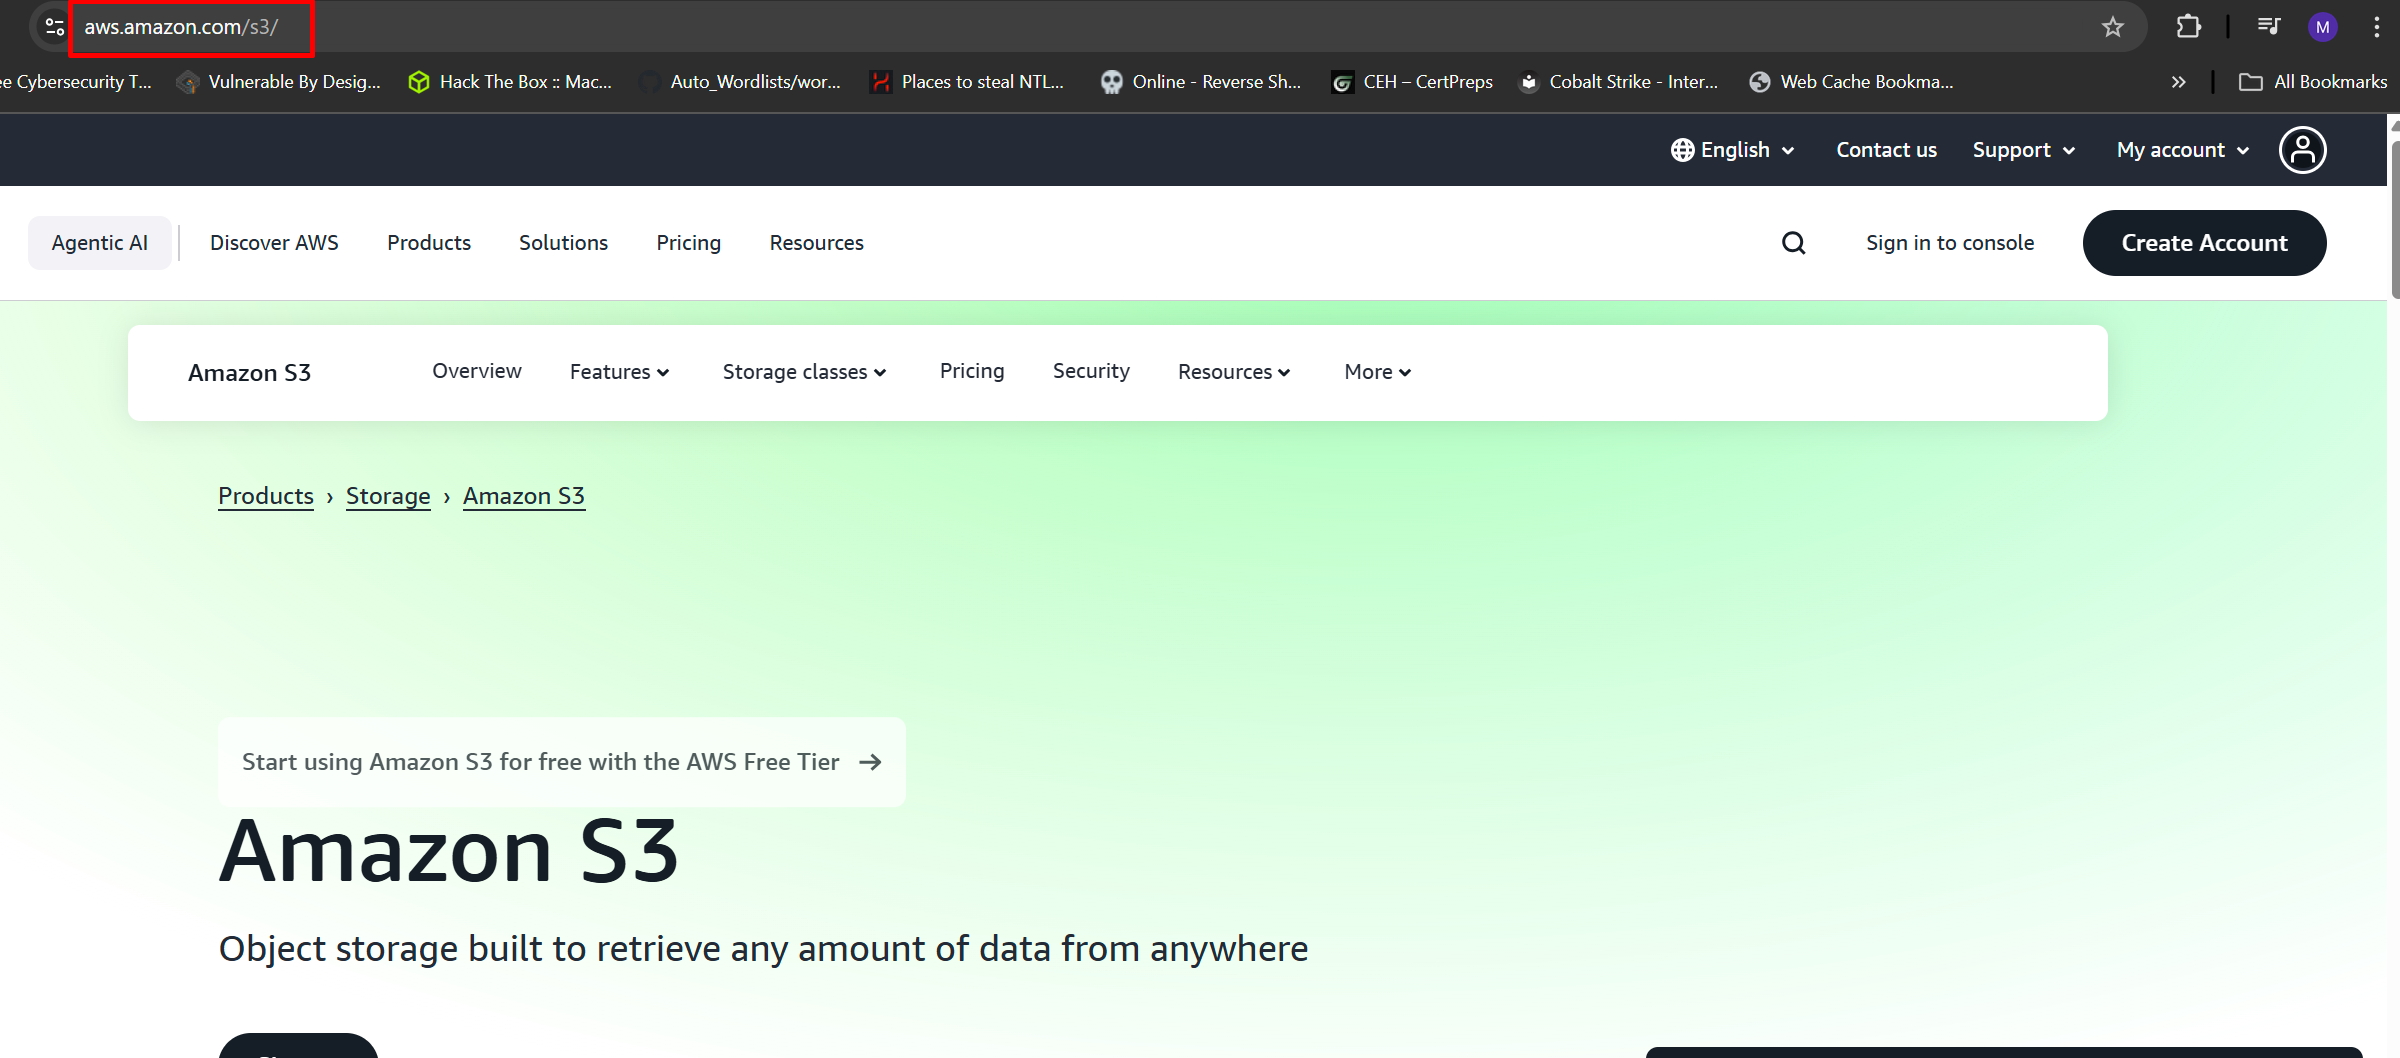This screenshot has width=2400, height=1058.
Task: Click the site information icon in address bar
Action: 54,27
